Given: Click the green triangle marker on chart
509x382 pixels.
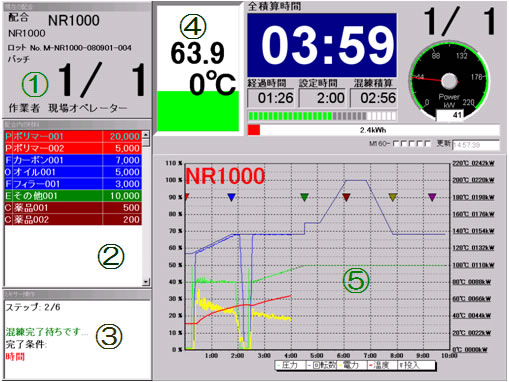Looking at the screenshot, I should coord(304,197).
